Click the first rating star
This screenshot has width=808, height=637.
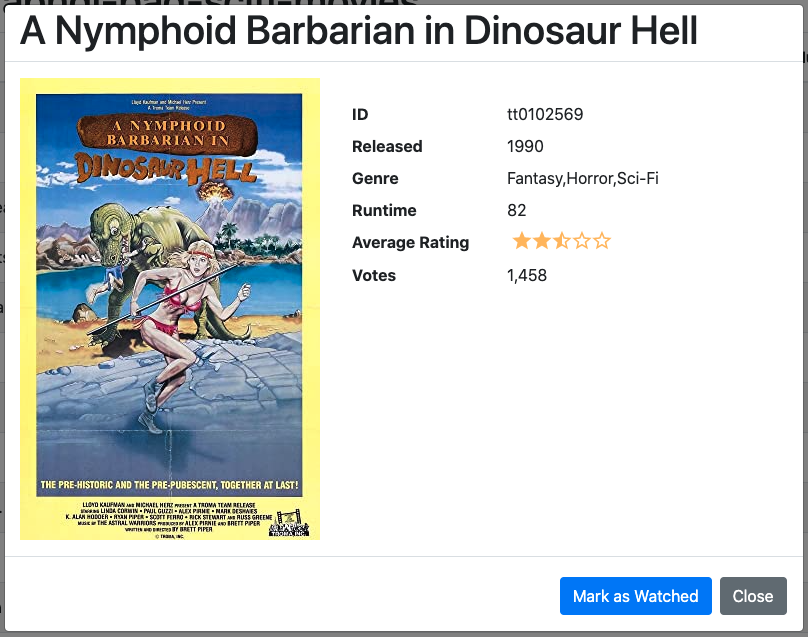pyautogui.click(x=522, y=241)
